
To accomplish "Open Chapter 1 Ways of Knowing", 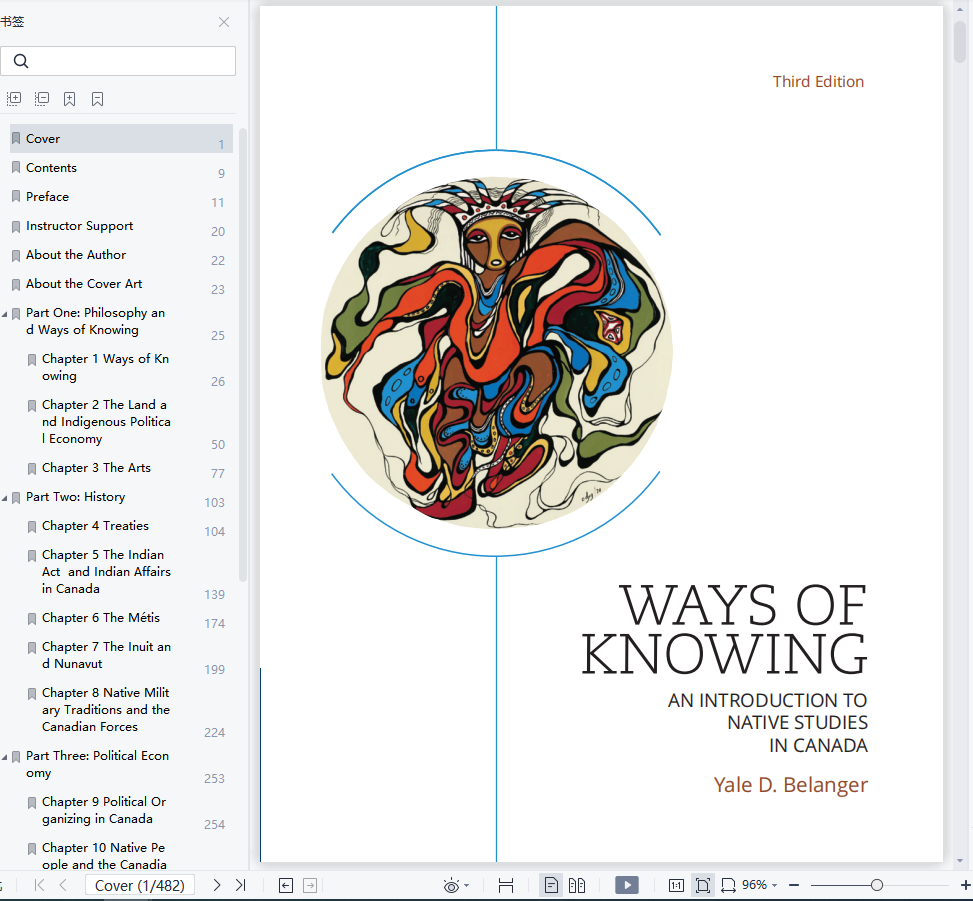I will point(105,367).
